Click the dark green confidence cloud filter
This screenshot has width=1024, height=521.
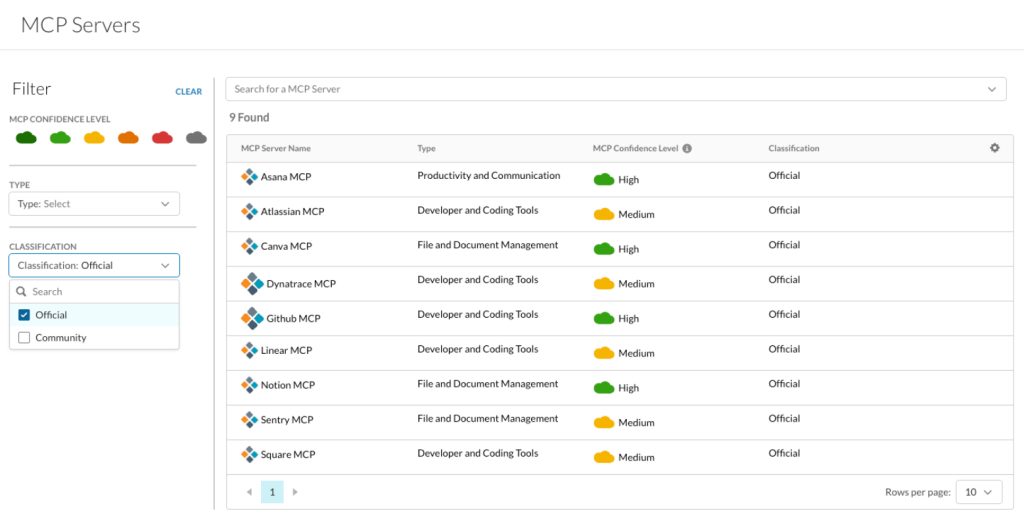(26, 138)
